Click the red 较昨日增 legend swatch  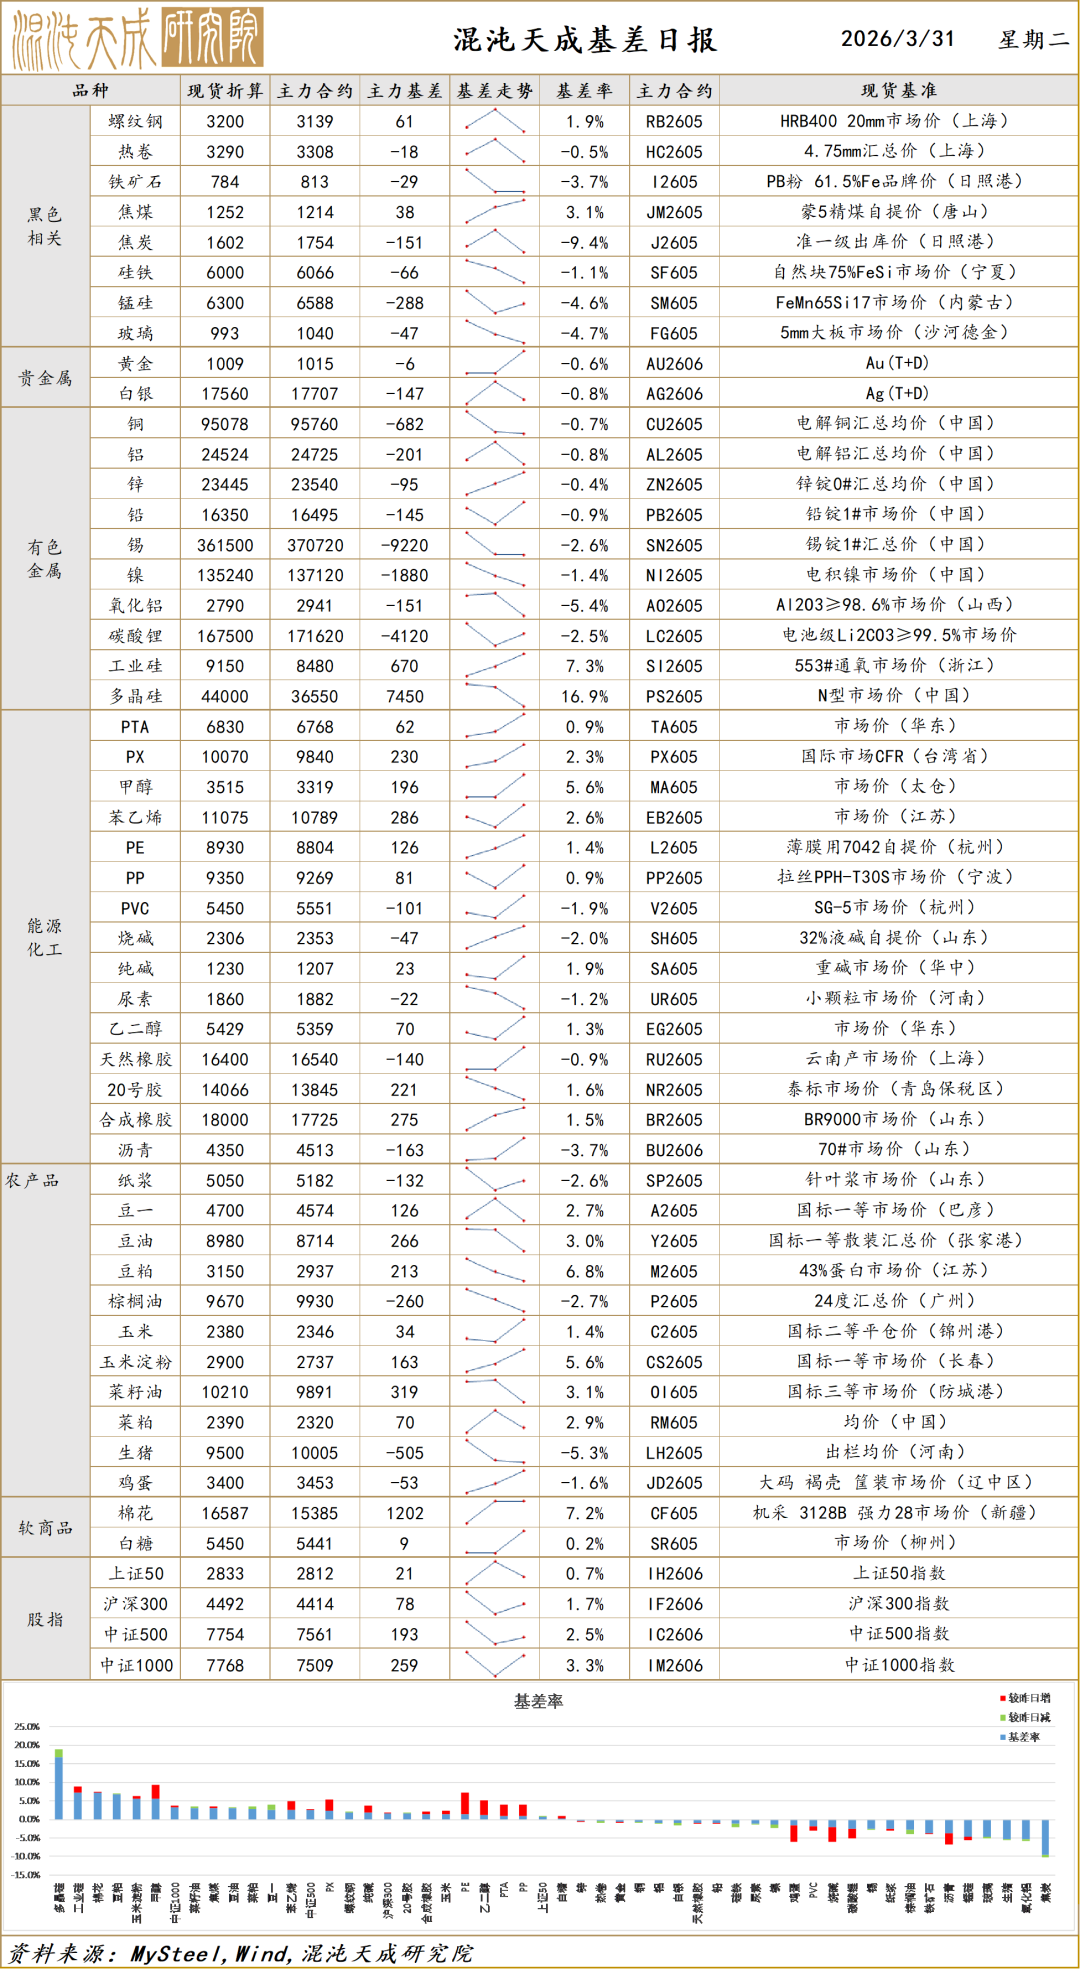tap(1002, 1698)
